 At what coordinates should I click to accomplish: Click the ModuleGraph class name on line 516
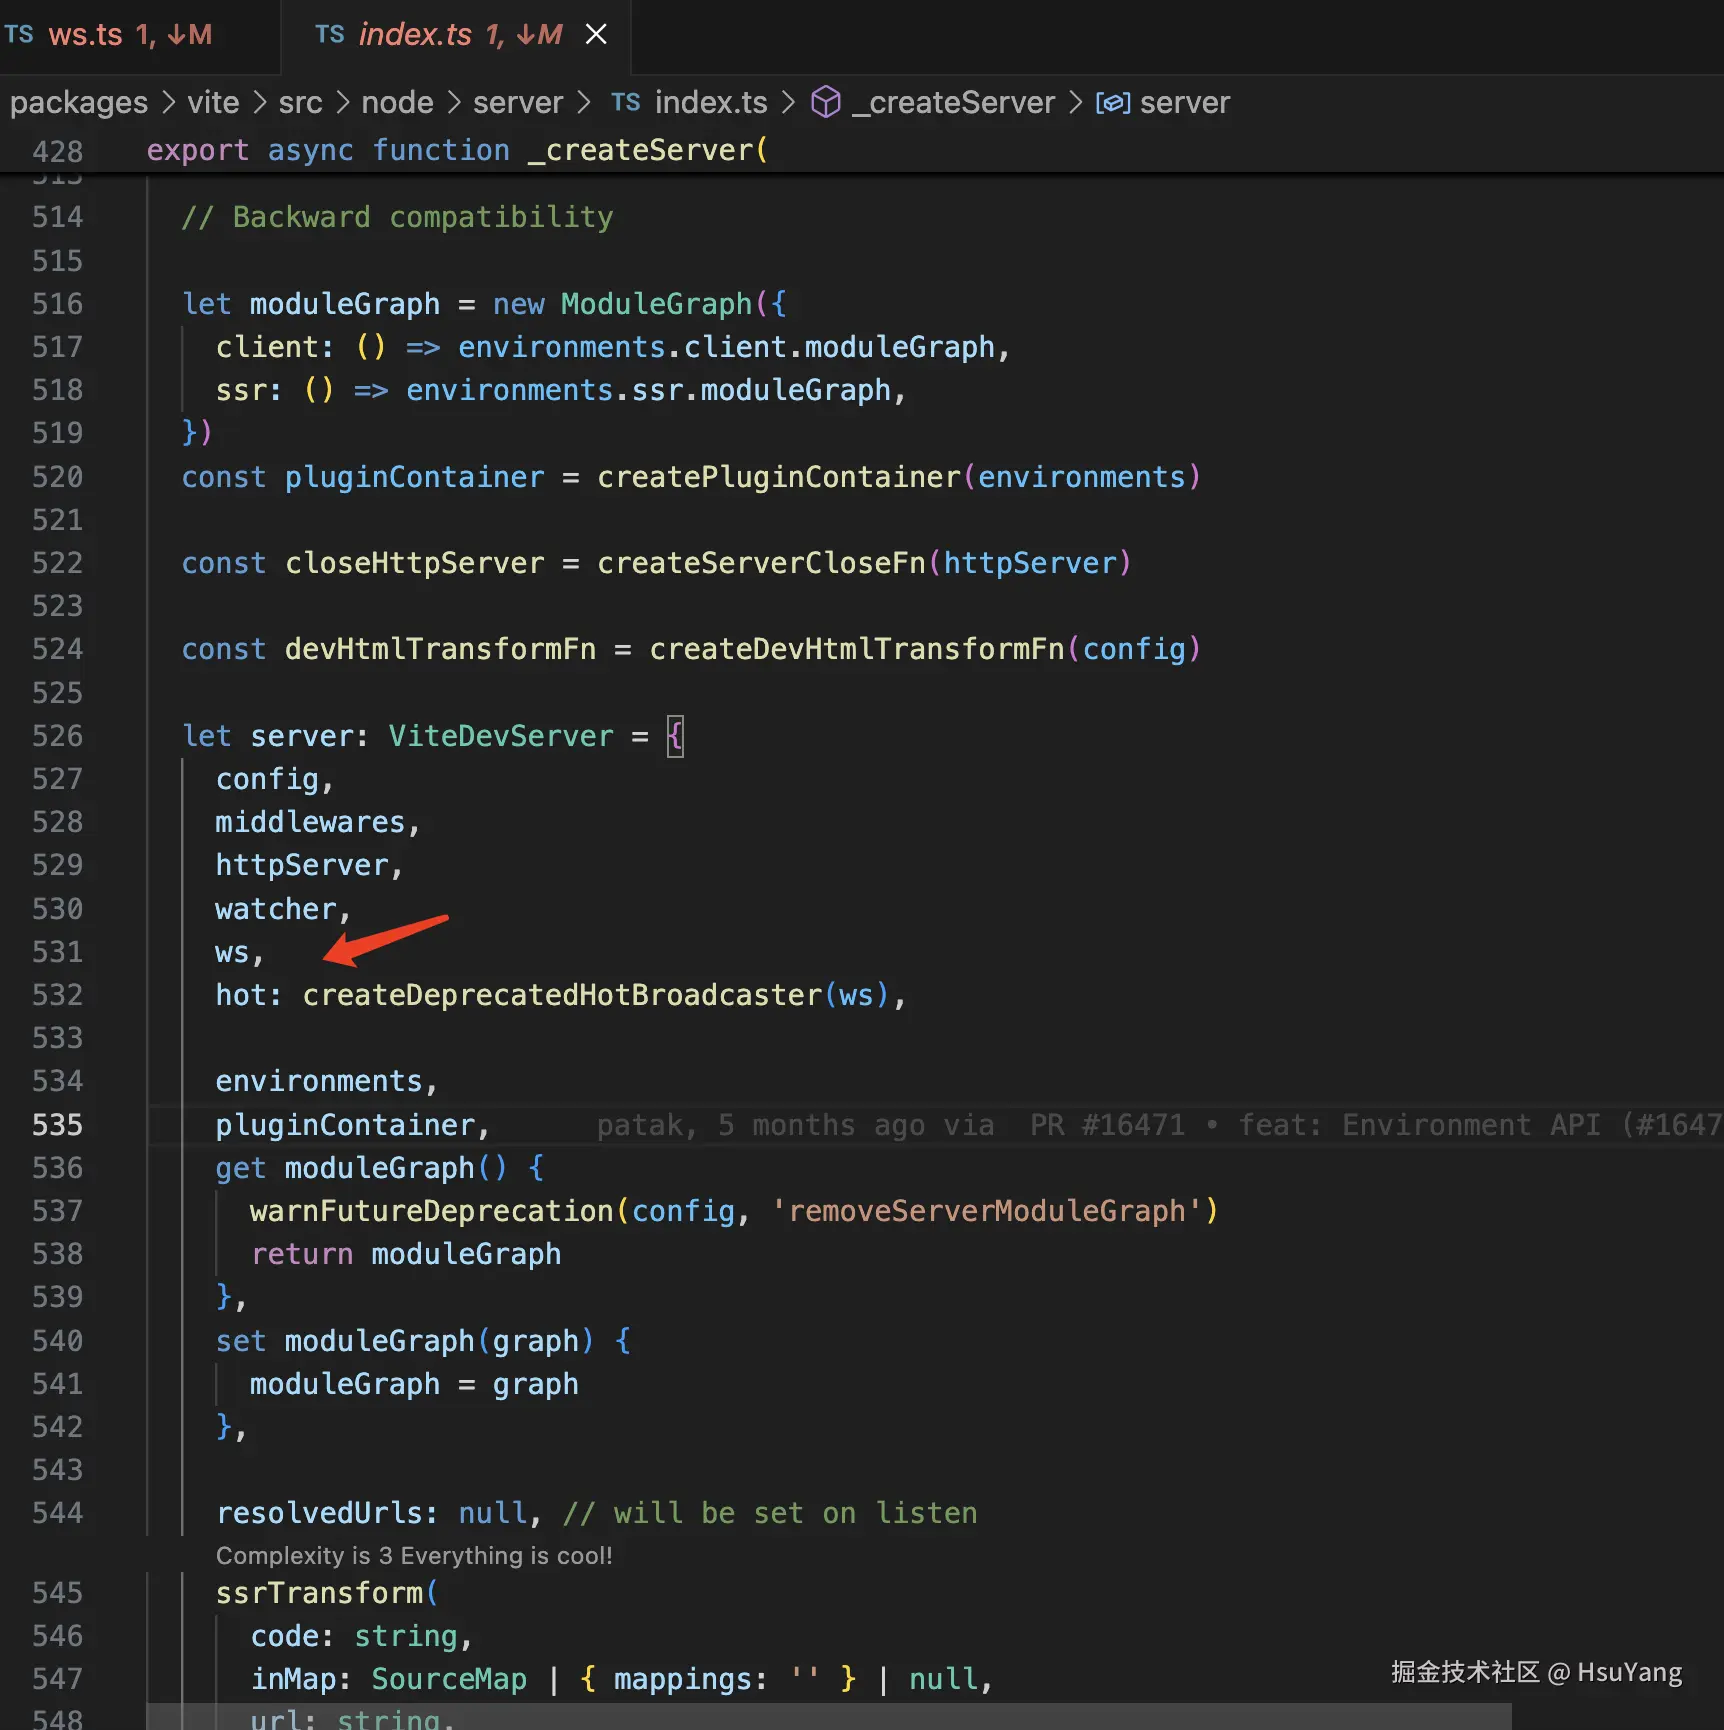[656, 304]
